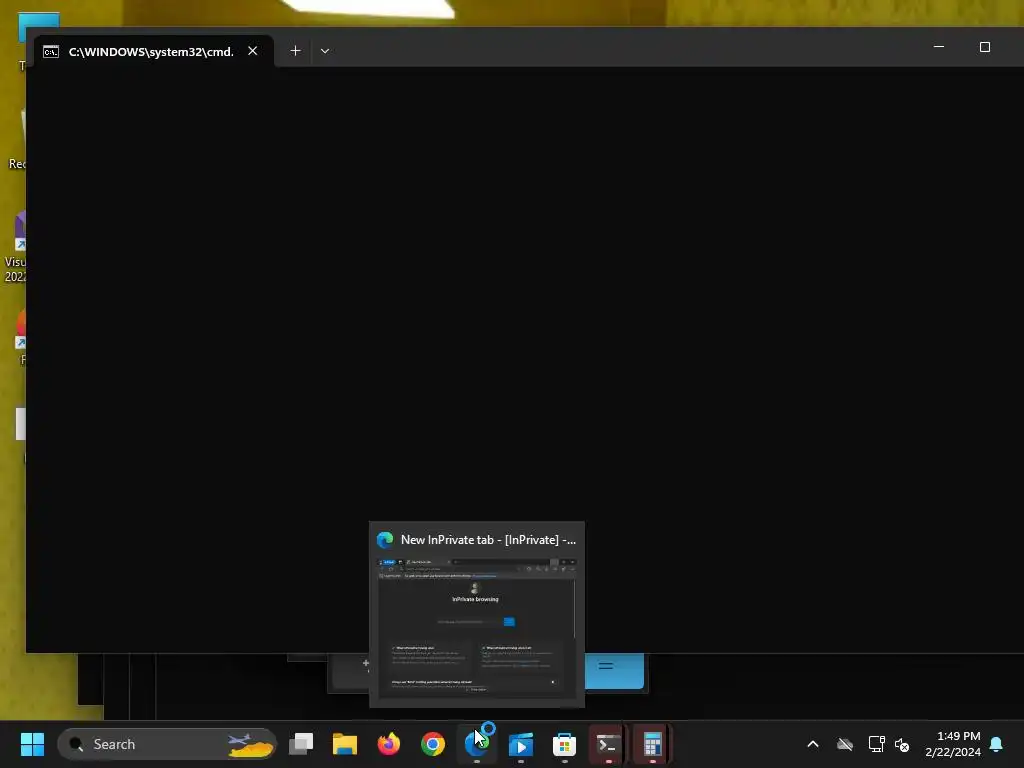Open the terminal profiles dropdown chevron

pyautogui.click(x=325, y=51)
